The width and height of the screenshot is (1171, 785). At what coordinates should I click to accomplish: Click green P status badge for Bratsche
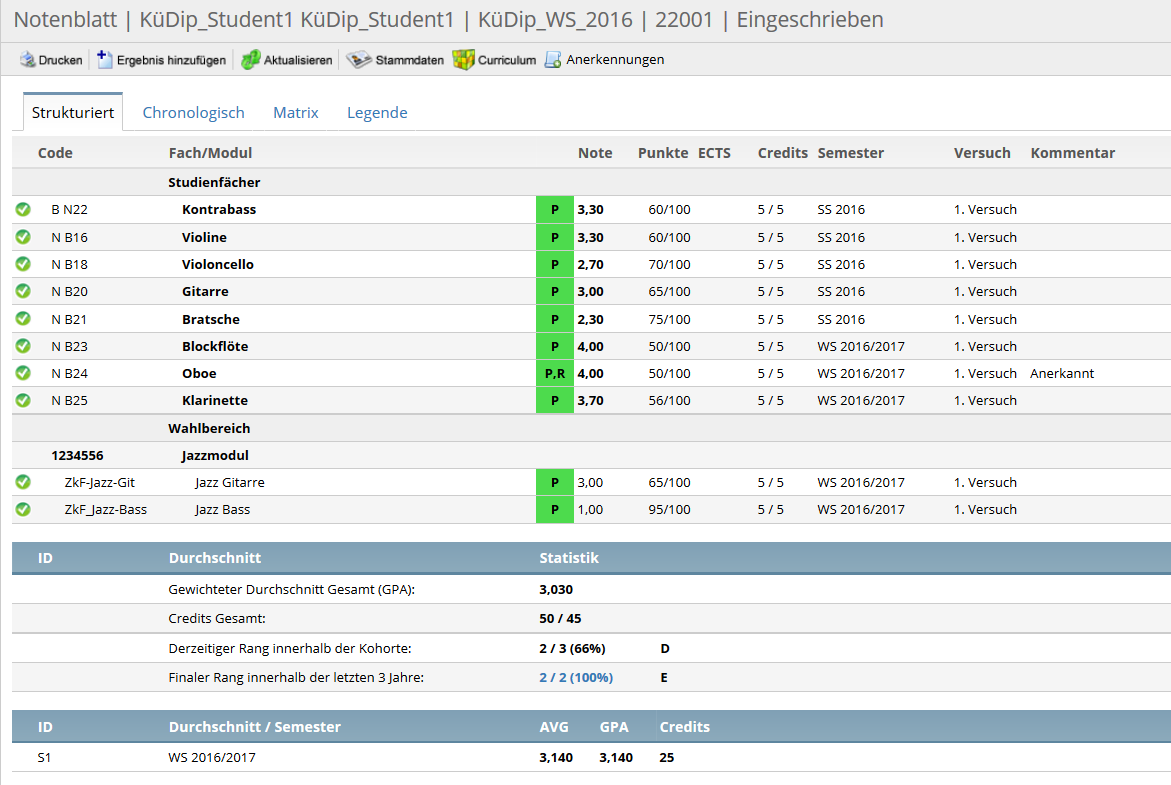[x=555, y=319]
